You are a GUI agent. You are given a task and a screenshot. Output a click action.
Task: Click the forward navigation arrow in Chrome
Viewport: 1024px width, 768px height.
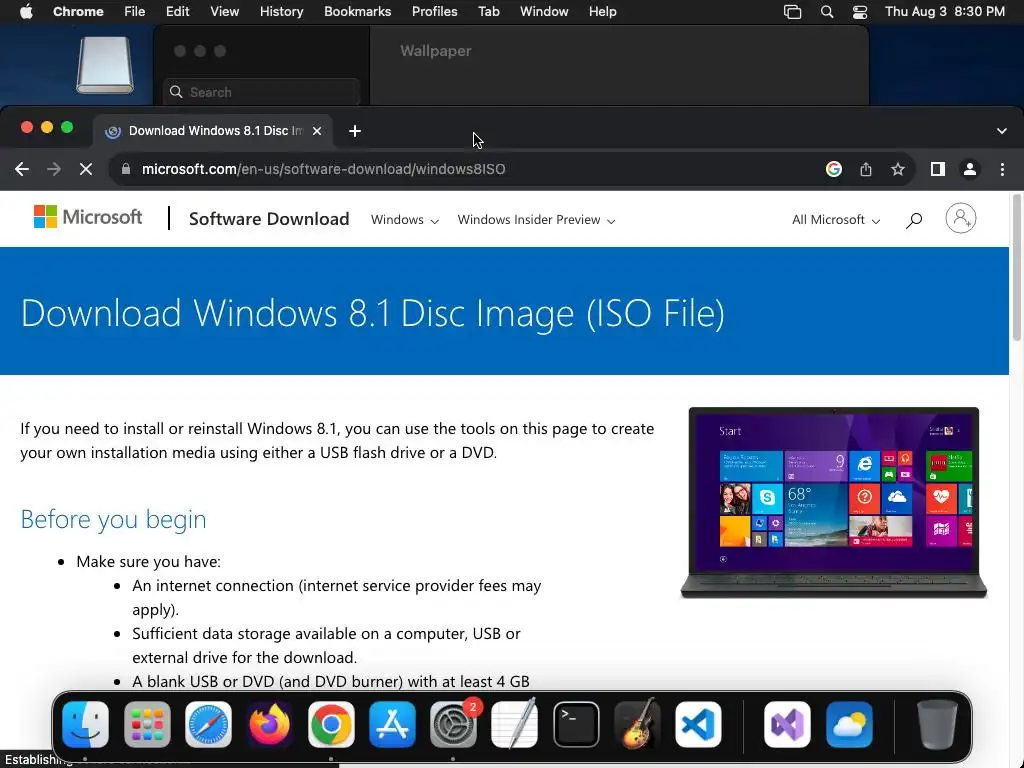point(54,169)
